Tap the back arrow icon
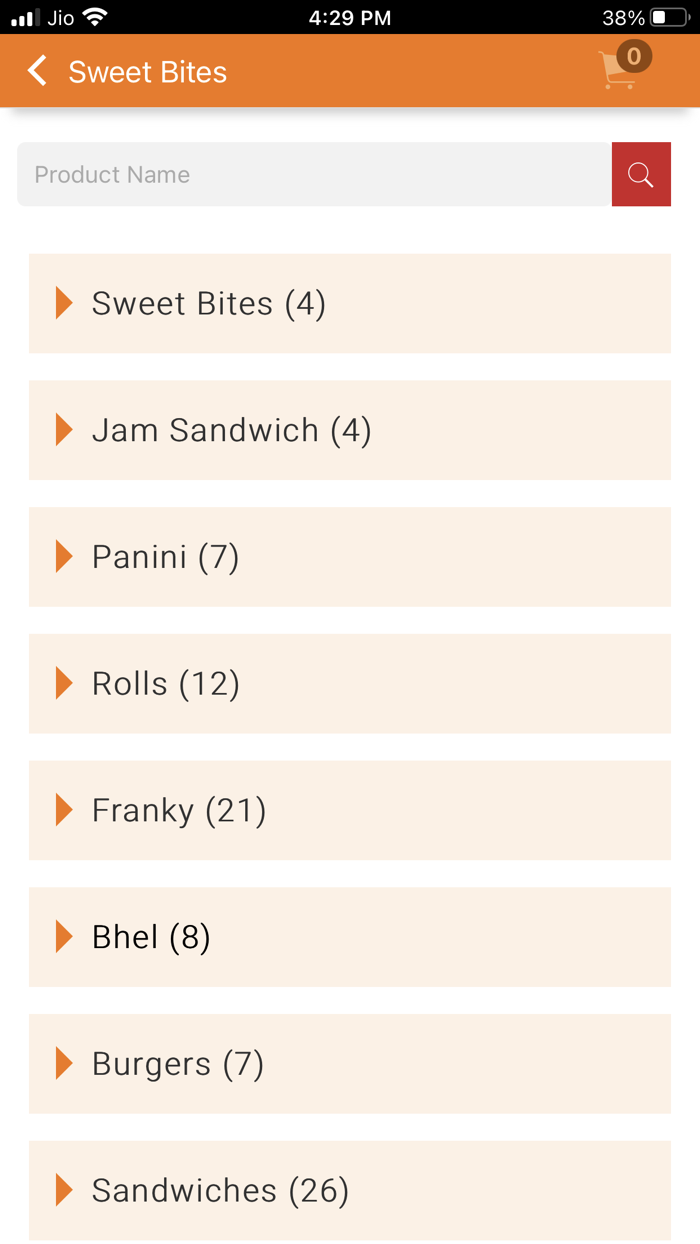This screenshot has width=700, height=1244. click(x=38, y=71)
